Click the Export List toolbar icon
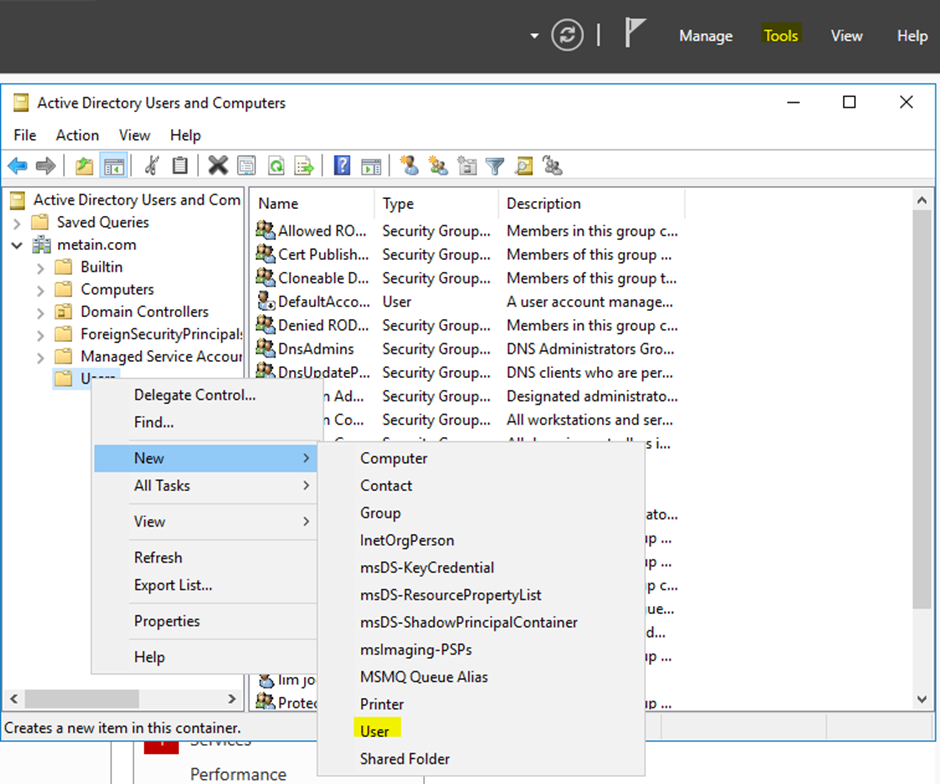940x784 pixels. 305,165
